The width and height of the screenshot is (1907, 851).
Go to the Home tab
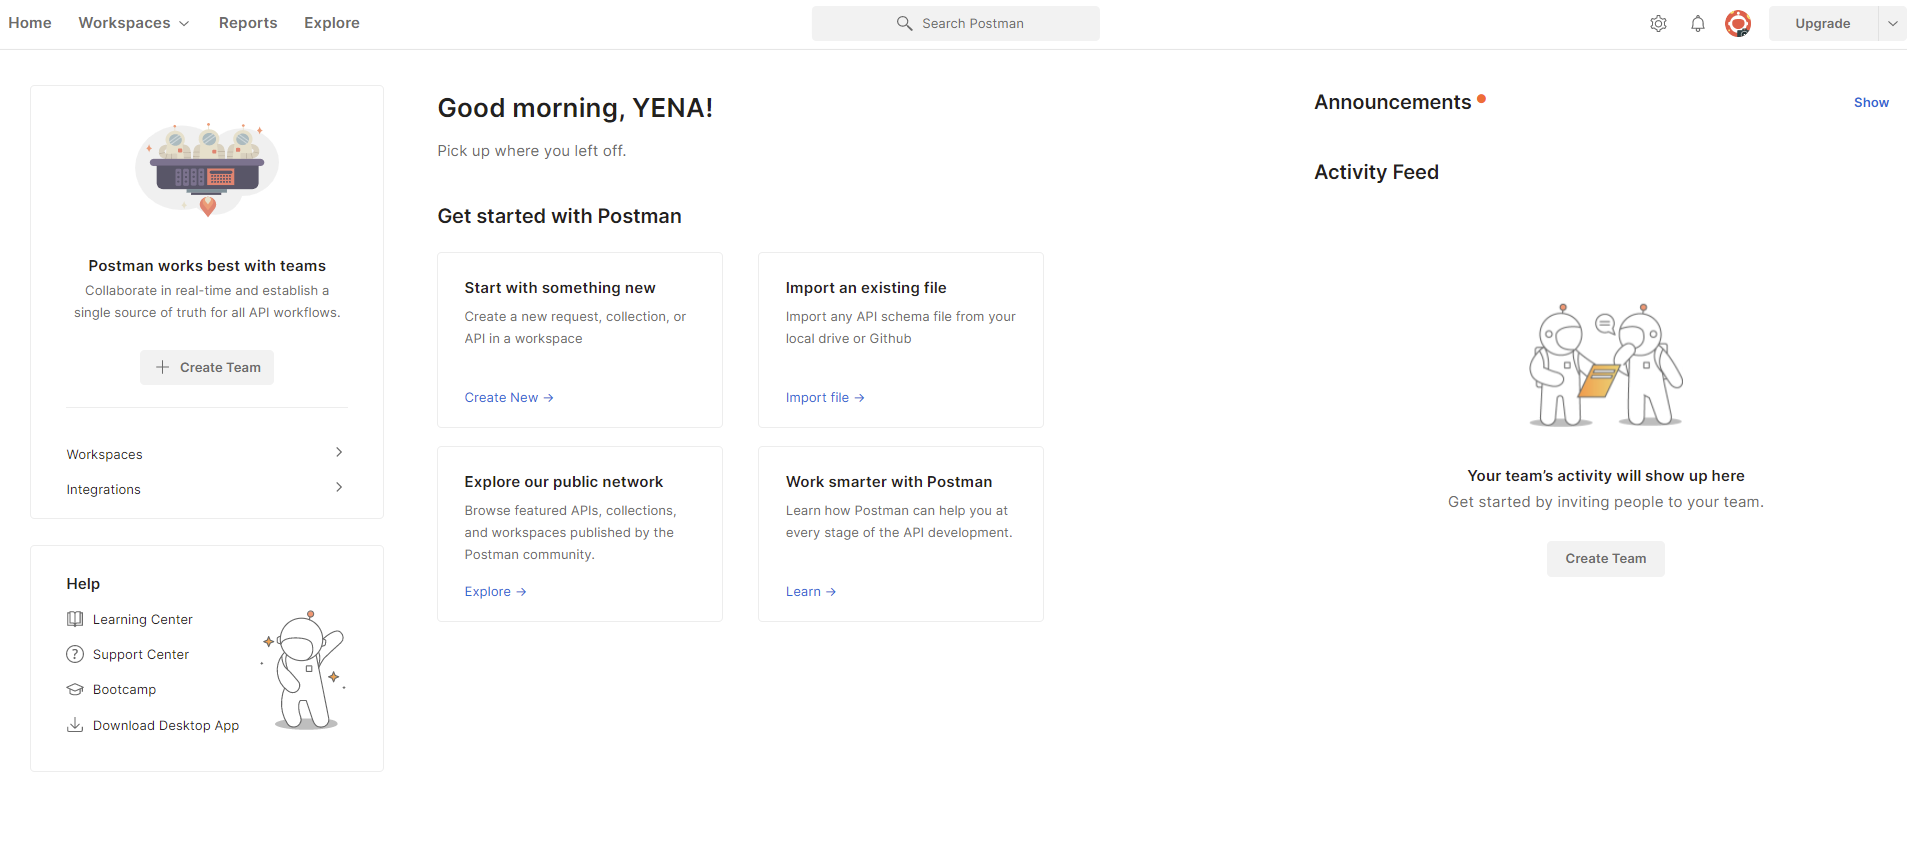(30, 23)
